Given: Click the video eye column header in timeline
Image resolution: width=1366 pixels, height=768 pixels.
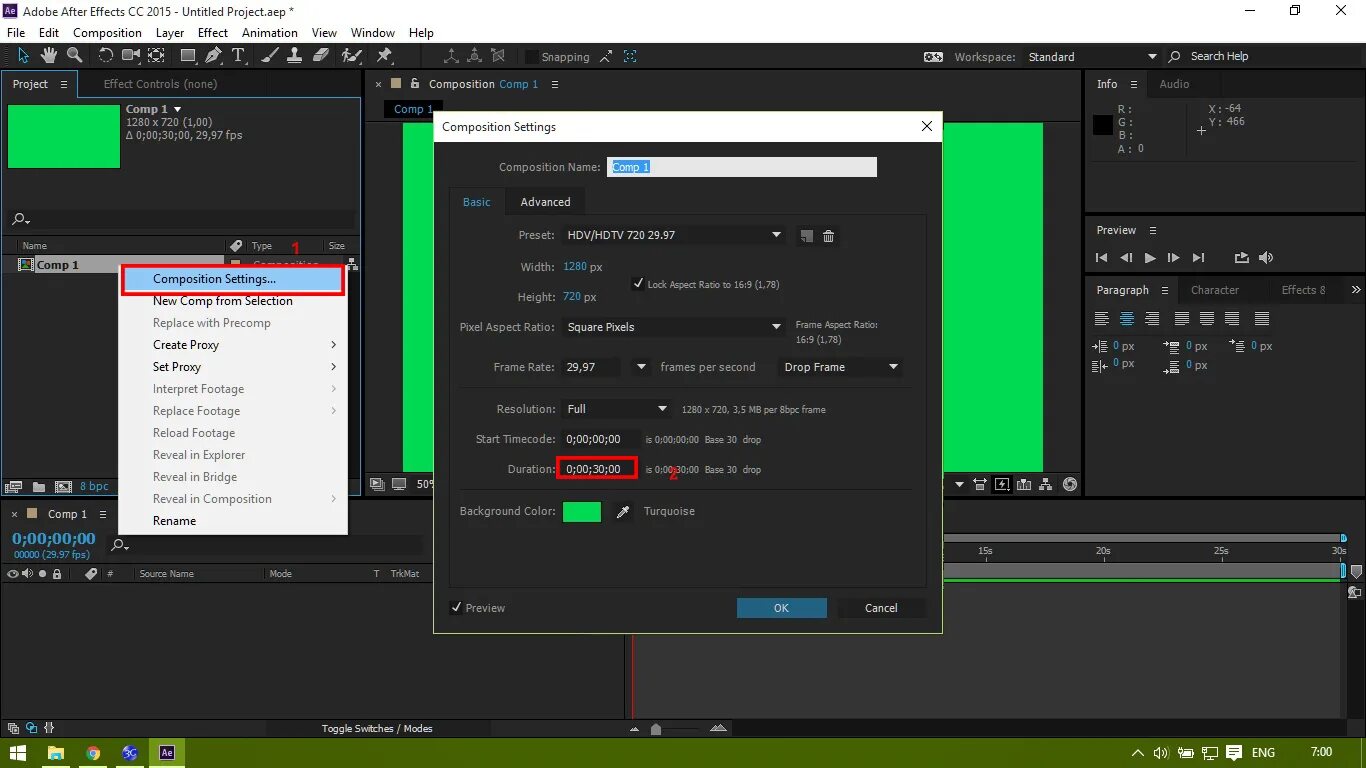Looking at the screenshot, I should [13, 574].
